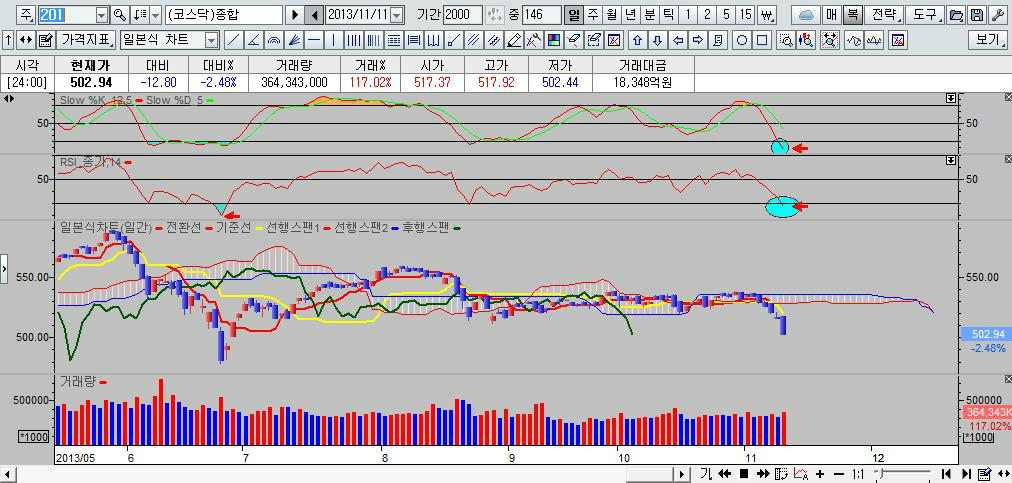Pick the horizontal line drawing tool
This screenshot has width=1012, height=483.
click(x=314, y=40)
